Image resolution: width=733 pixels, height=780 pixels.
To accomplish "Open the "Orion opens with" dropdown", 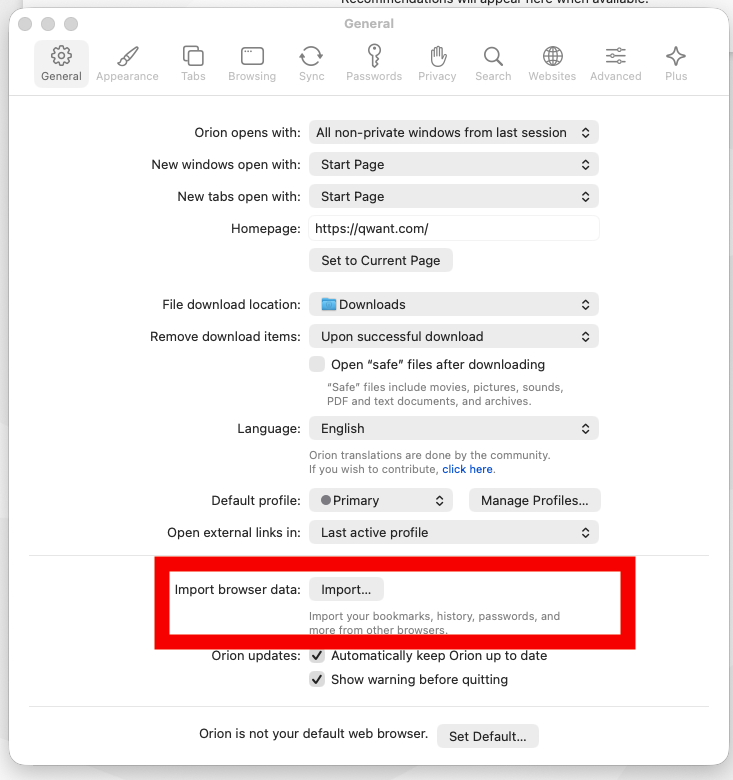I will [454, 132].
